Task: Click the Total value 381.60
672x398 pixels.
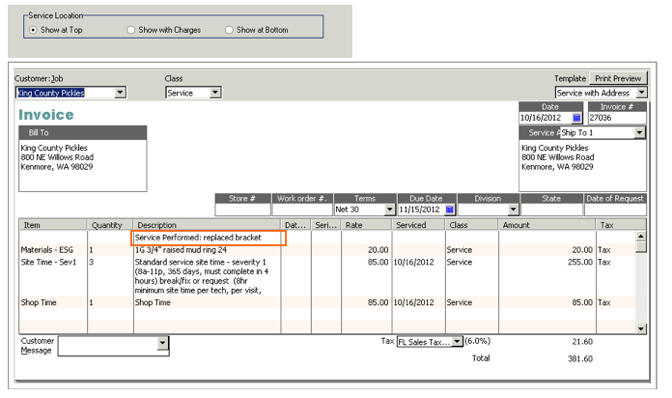Action: point(580,359)
